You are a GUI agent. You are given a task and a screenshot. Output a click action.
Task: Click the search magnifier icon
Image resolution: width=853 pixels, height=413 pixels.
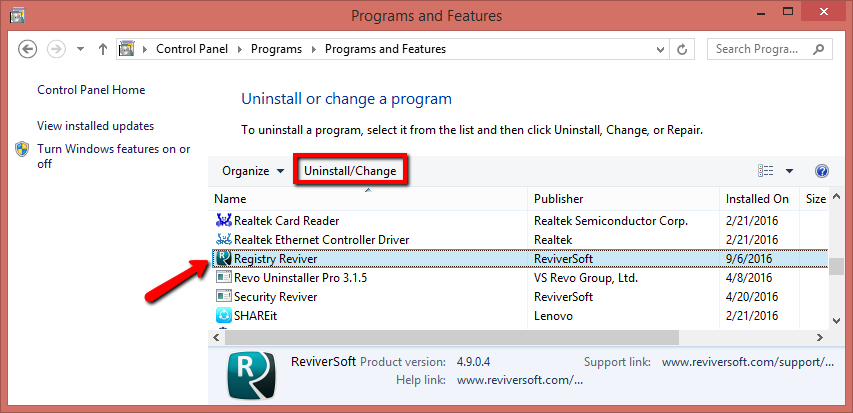pos(818,50)
